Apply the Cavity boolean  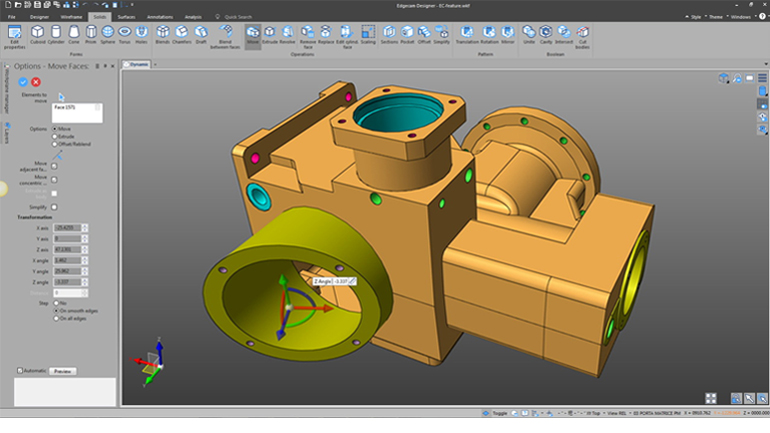(x=546, y=35)
